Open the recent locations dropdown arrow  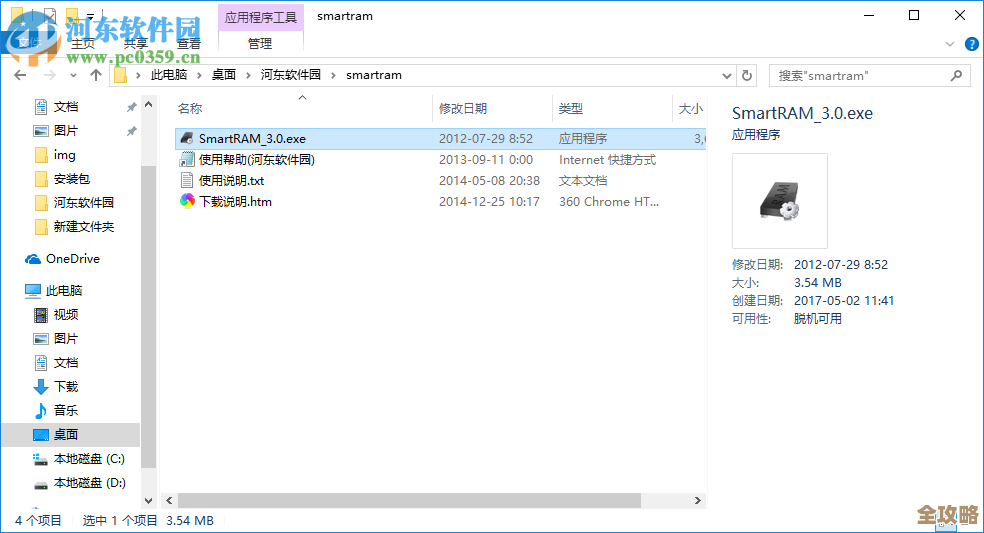coord(73,76)
